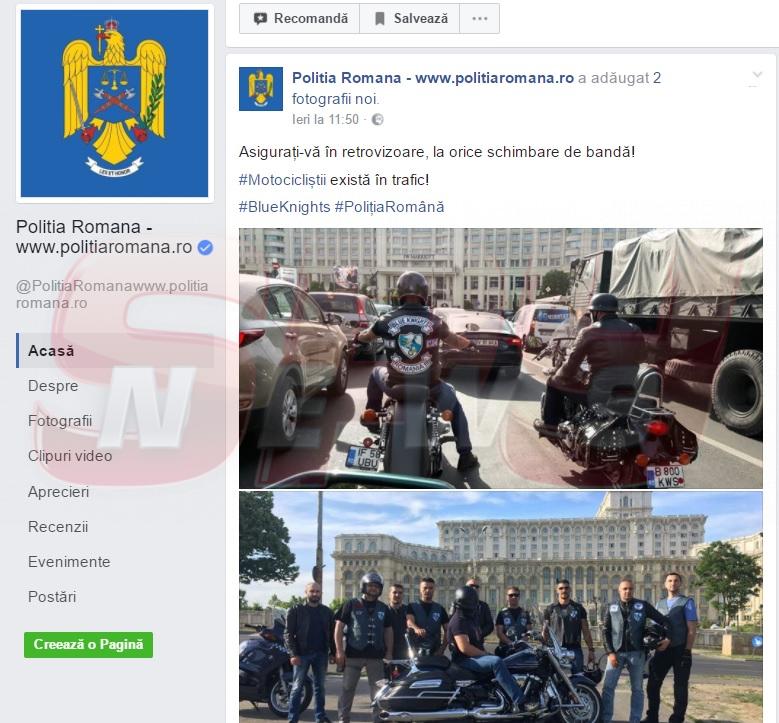Save the page with Salvează
The height and width of the screenshot is (723, 779).
[410, 18]
